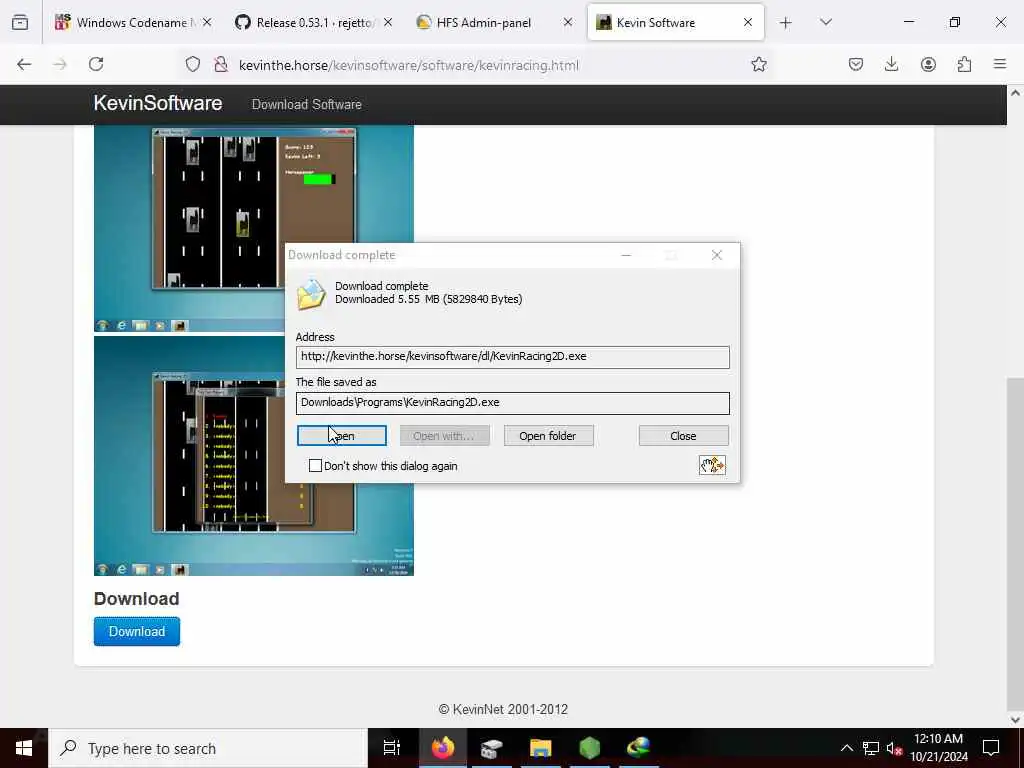
Task: Click the disabled Open with button
Action: click(445, 436)
